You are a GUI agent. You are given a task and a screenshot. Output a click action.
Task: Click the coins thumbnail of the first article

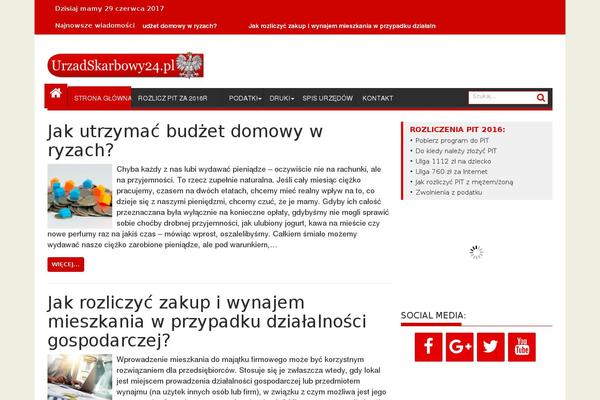point(80,196)
